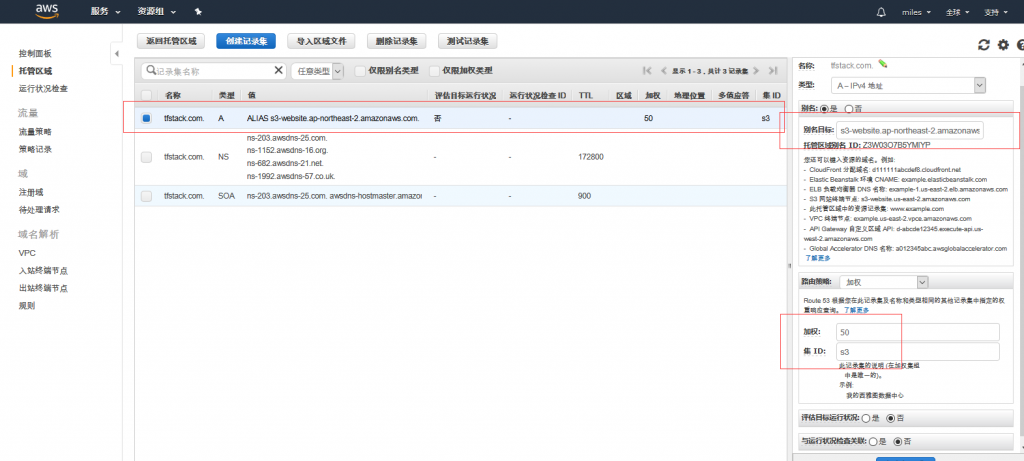Viewport: 1024px width, 461px height.
Task: Open 待处理请求 in the sidebar
Action: [x=39, y=210]
